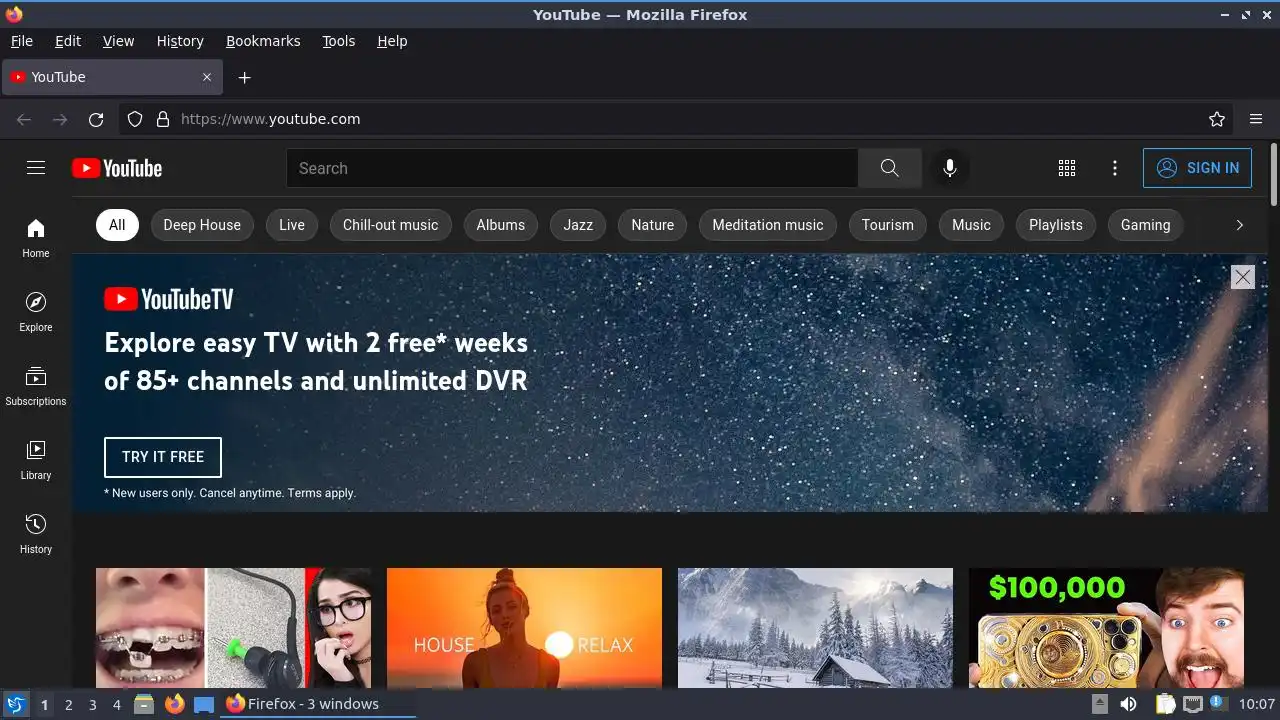Viewport: 1280px width, 720px height.
Task: Click the TRY IT FREE button
Action: (163, 457)
